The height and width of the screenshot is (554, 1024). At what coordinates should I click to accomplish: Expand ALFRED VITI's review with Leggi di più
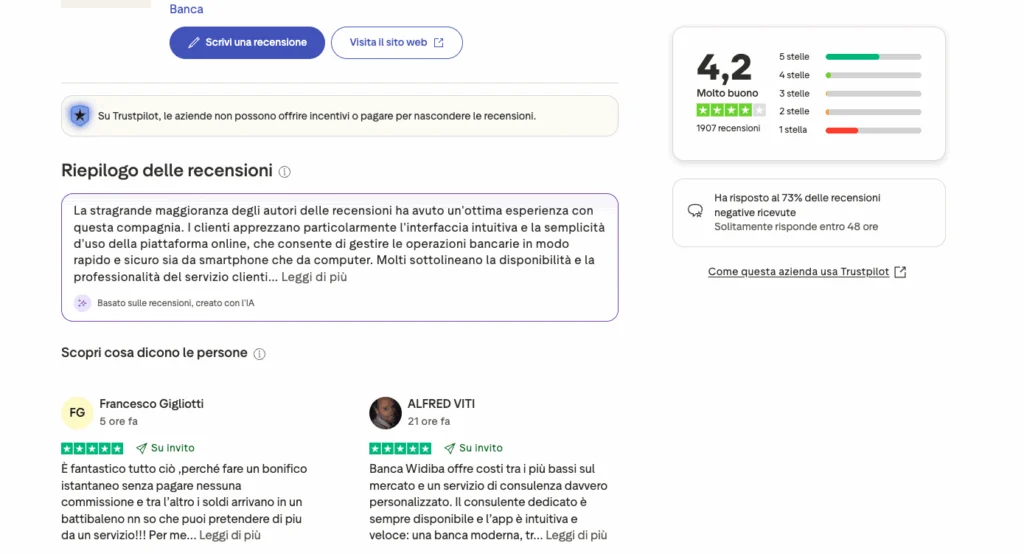[x=576, y=535]
